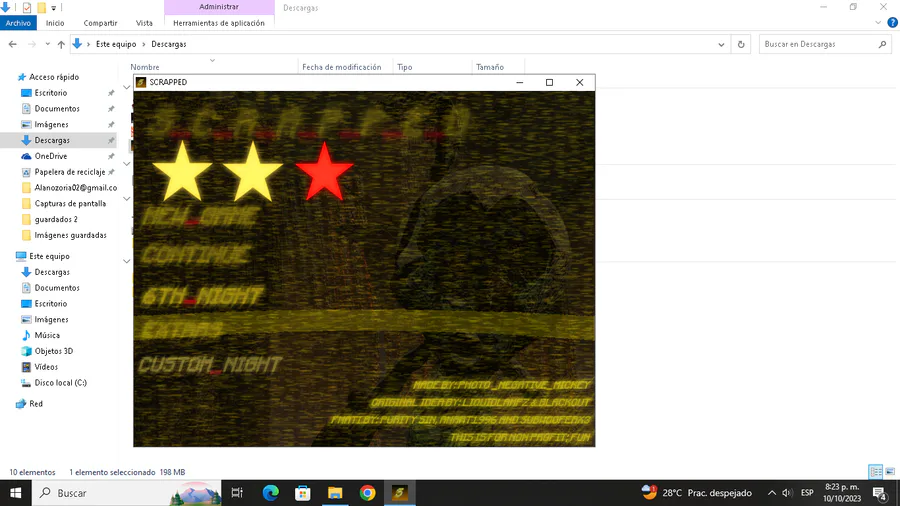Screen dimensions: 900x506
Task: Open EXTRAS in the game menu
Action: (x=181, y=330)
